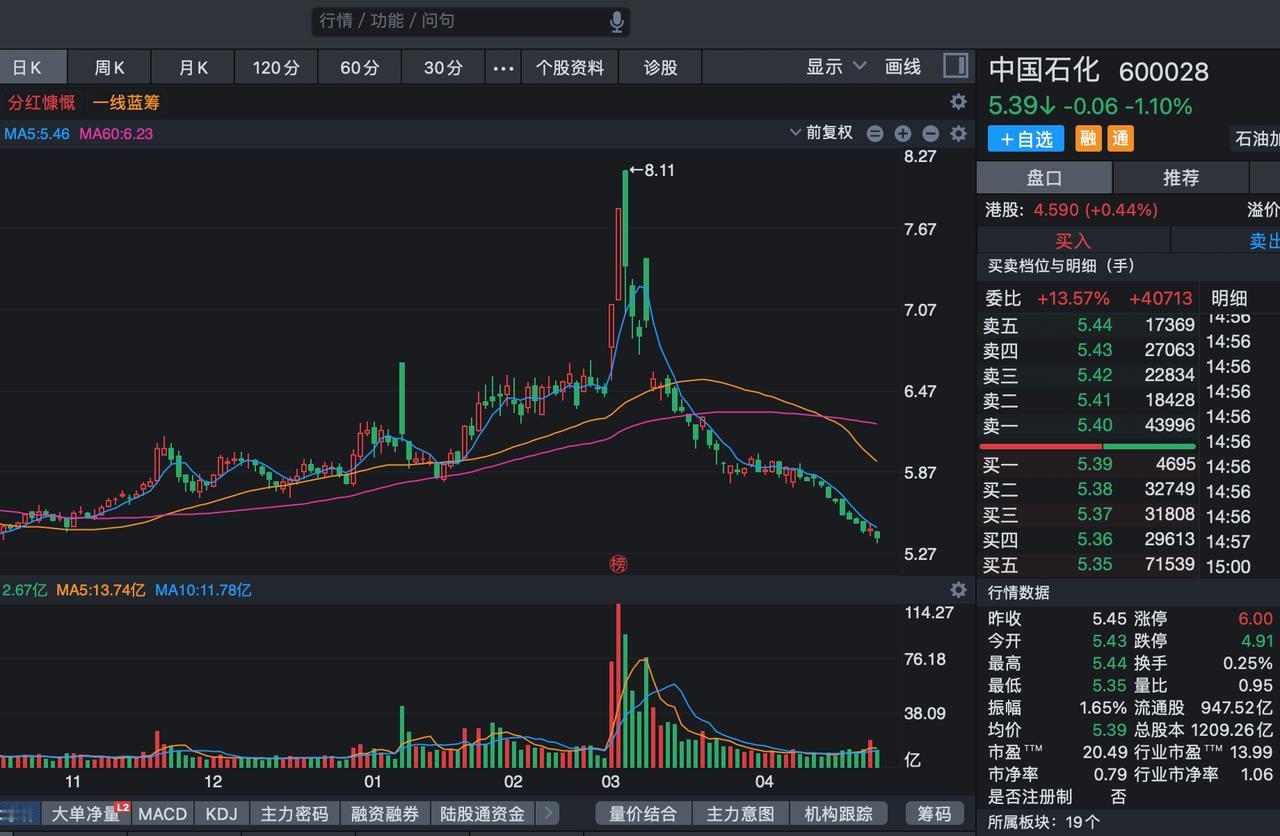Expand the more periods ellipsis menu
Viewport: 1280px width, 836px height.
(503, 66)
